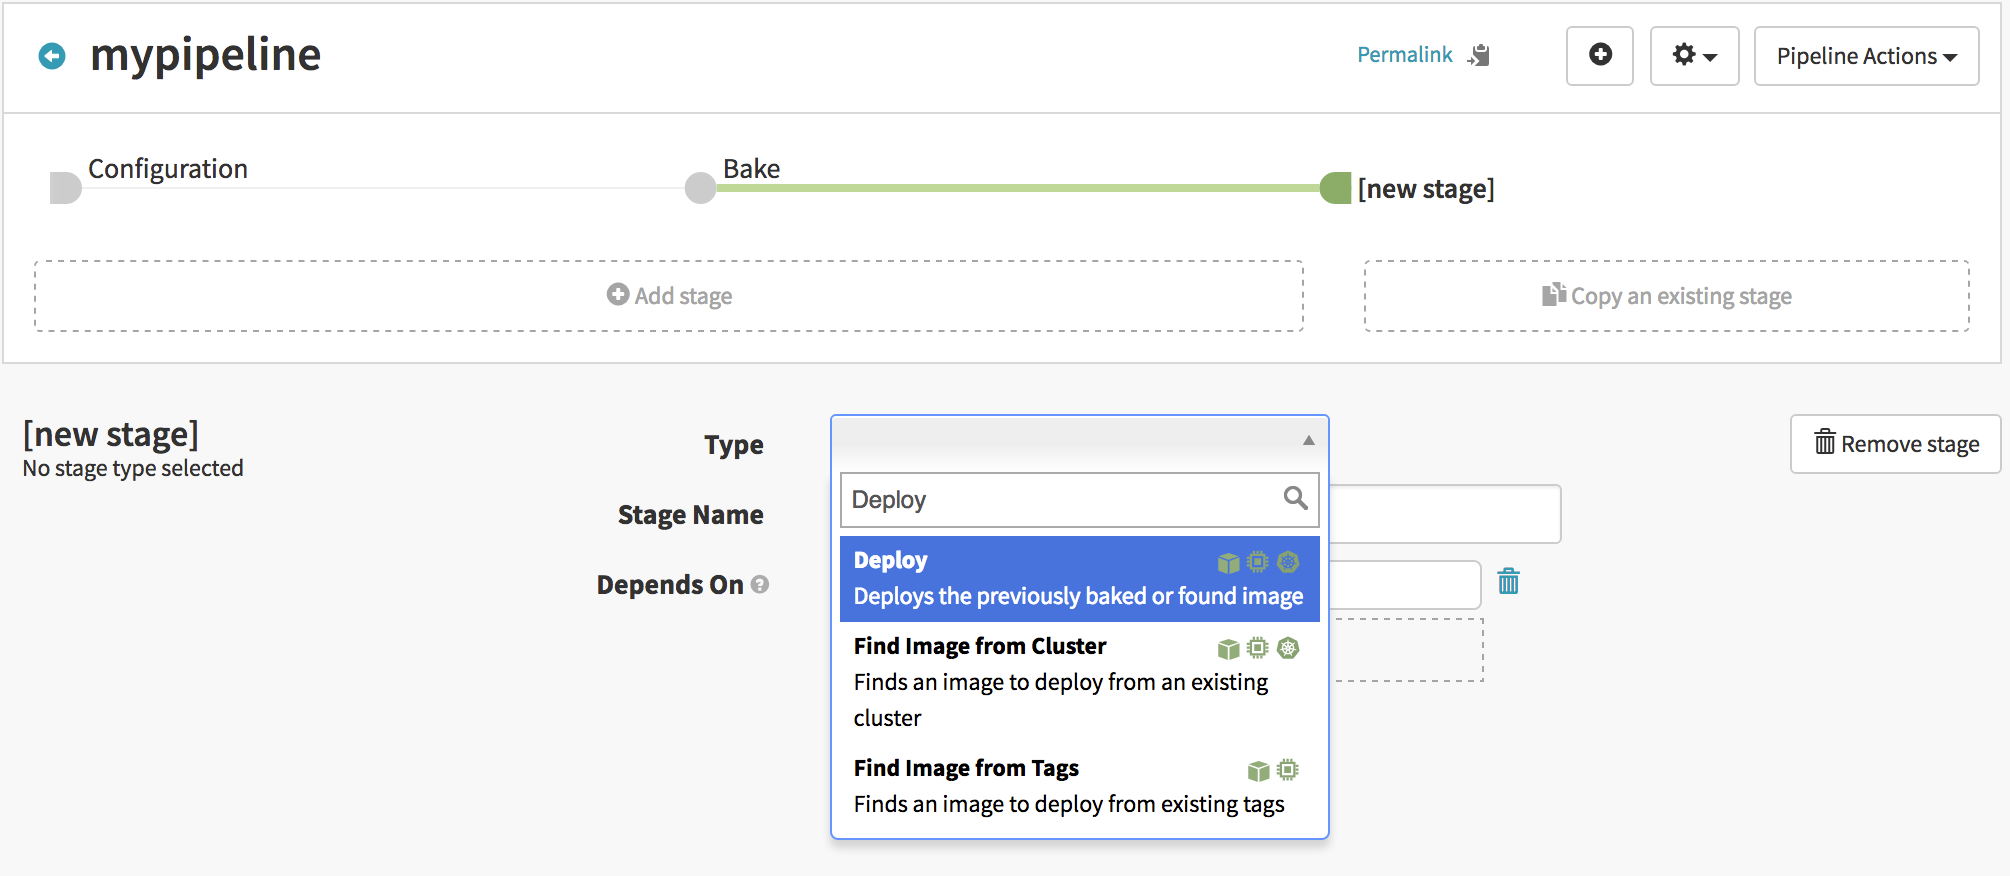Click Copy an existing stage
Viewport: 2010px width, 876px height.
pyautogui.click(x=1667, y=296)
